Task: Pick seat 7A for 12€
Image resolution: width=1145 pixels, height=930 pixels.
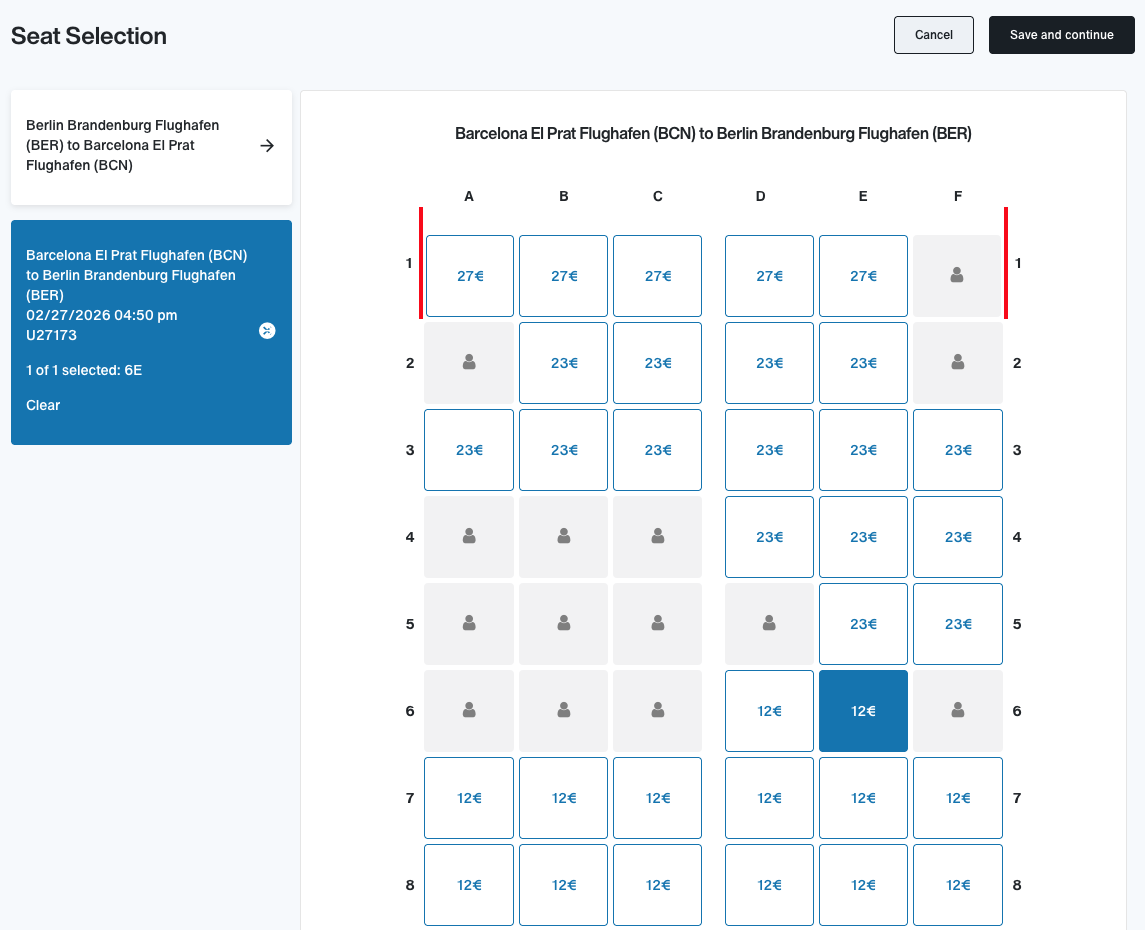Action: 469,798
